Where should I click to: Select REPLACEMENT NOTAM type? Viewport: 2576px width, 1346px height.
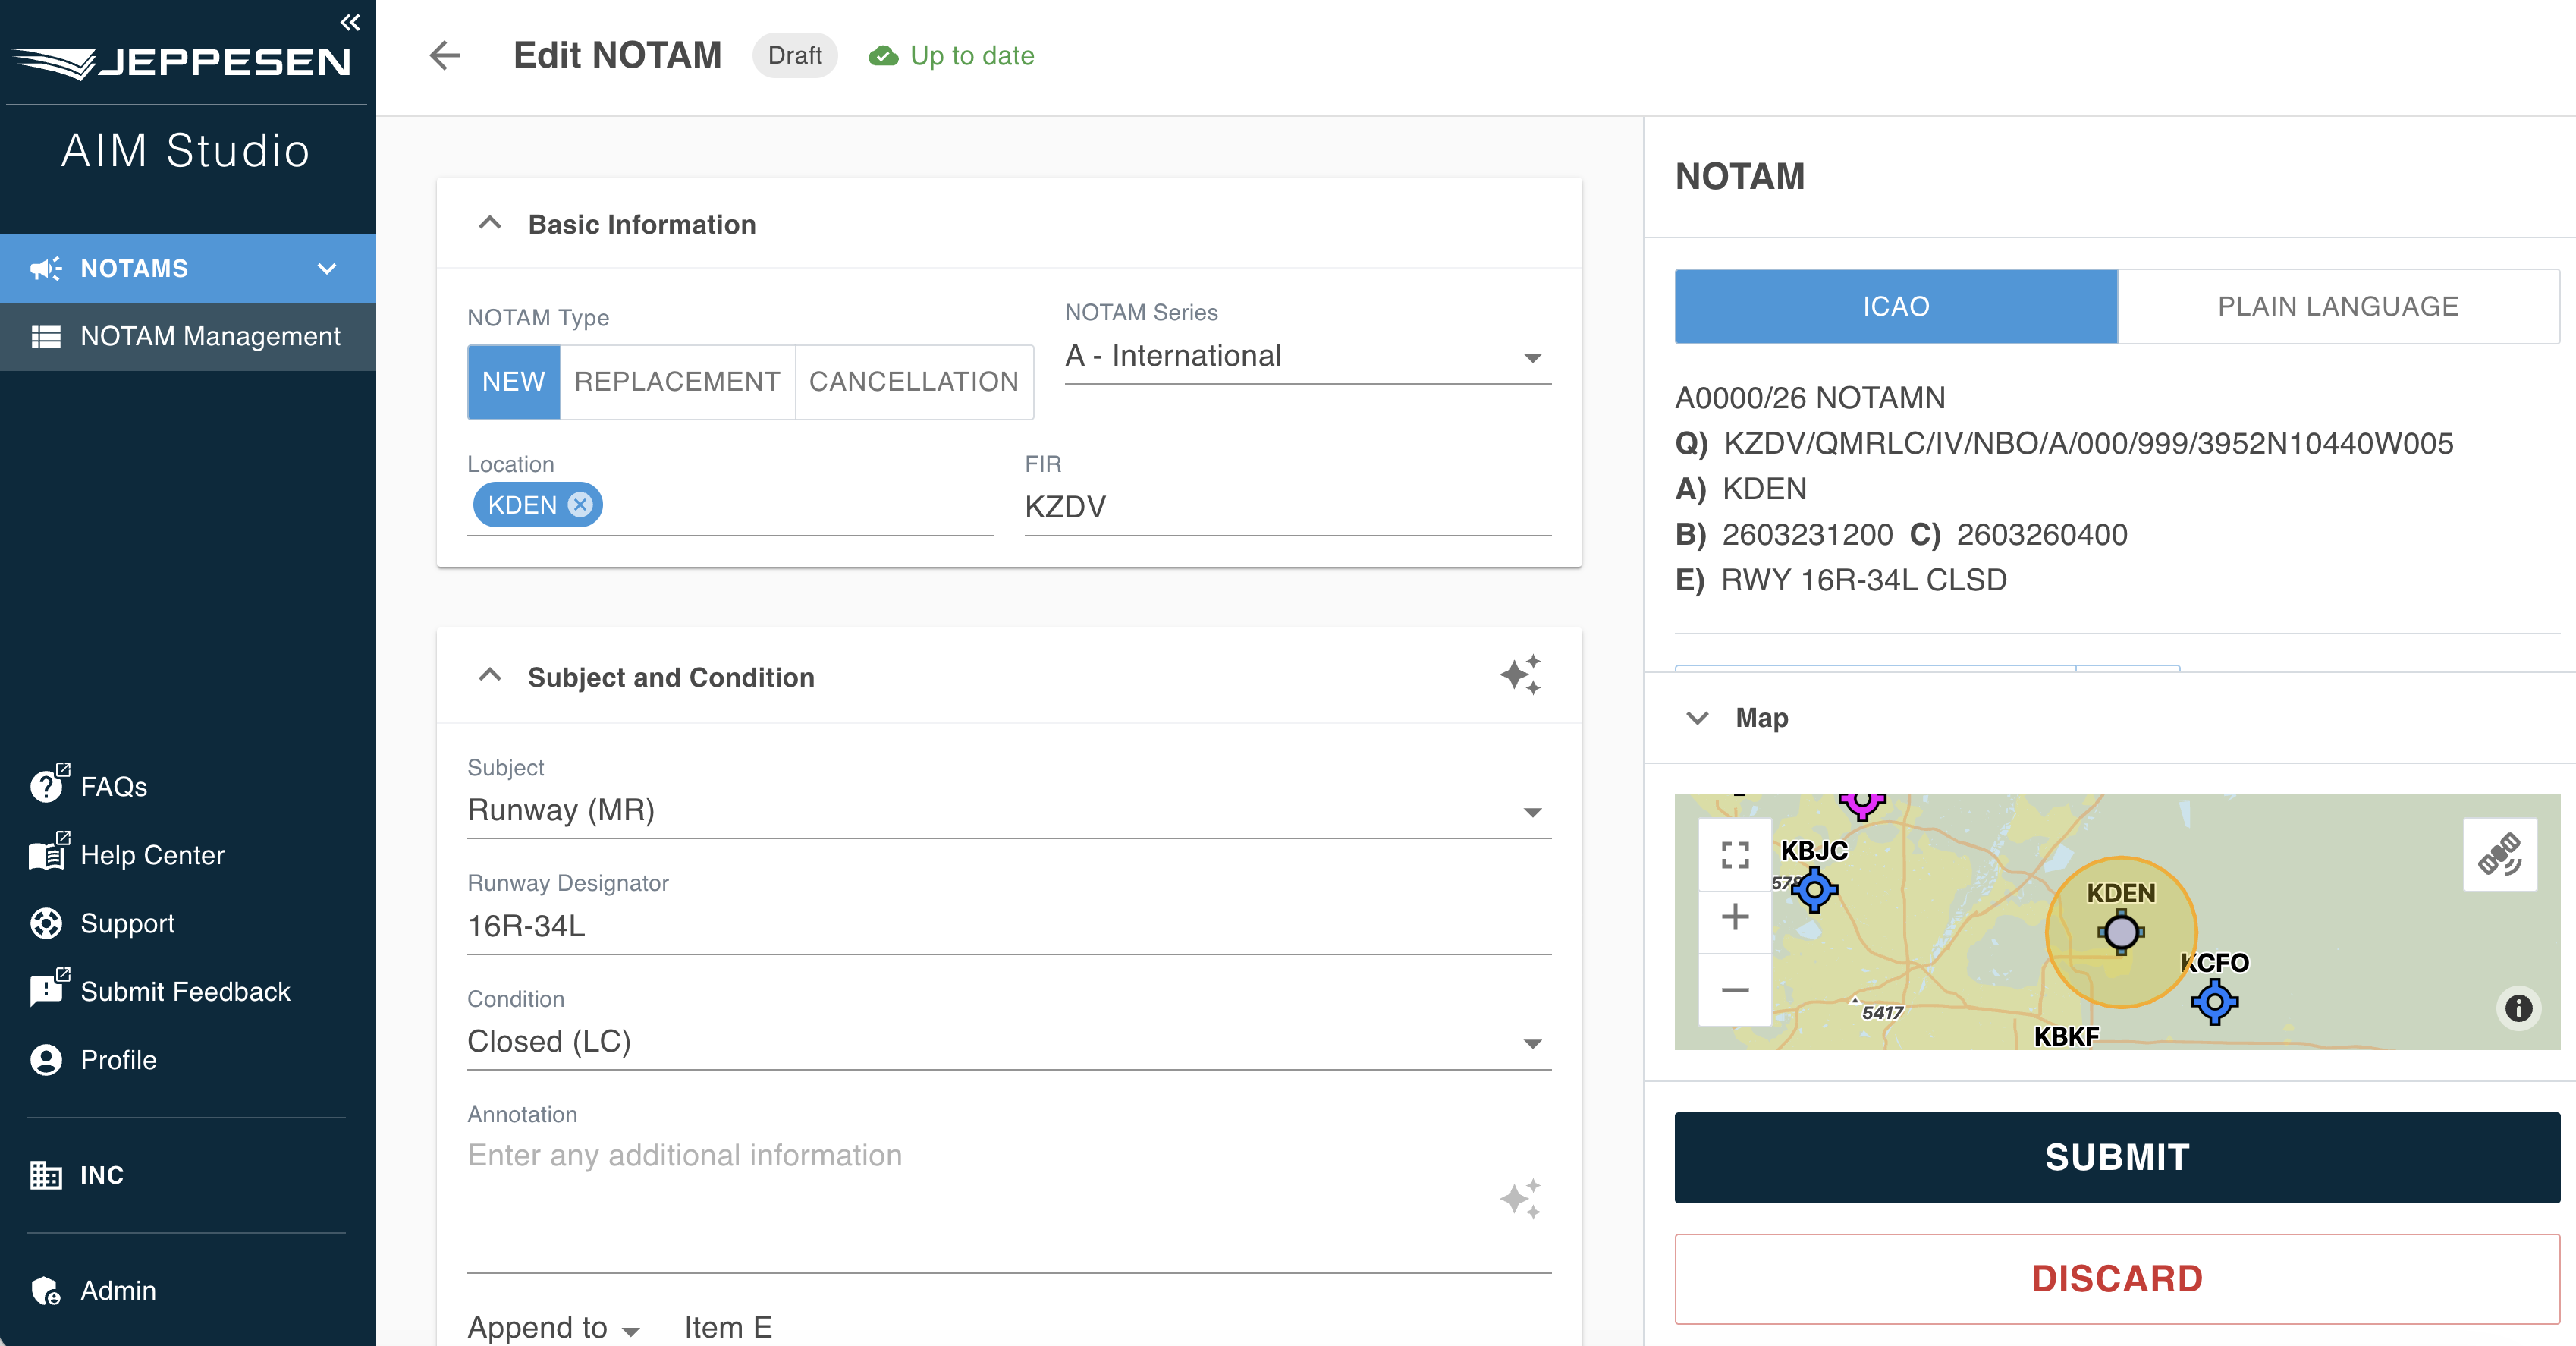tap(677, 382)
